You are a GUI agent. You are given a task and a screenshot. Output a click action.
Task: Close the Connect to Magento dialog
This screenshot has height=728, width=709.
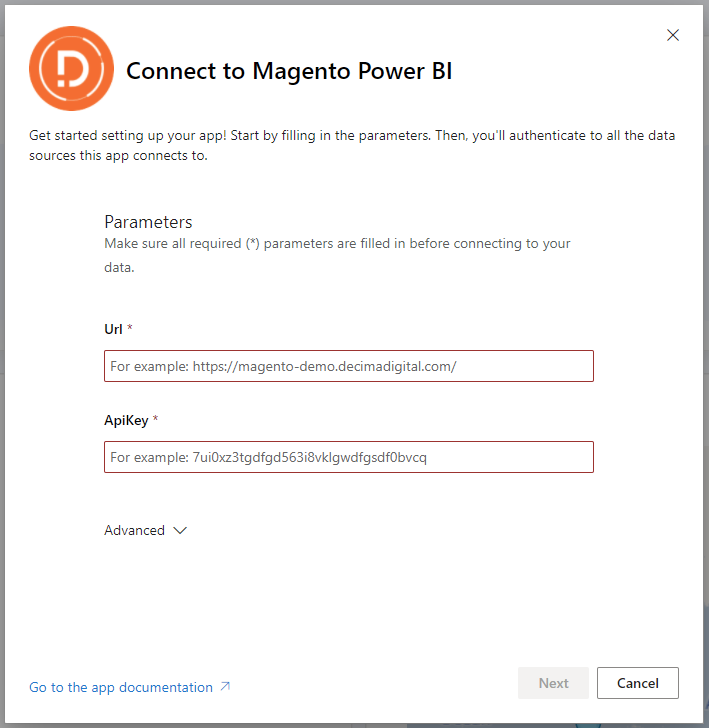(x=673, y=35)
